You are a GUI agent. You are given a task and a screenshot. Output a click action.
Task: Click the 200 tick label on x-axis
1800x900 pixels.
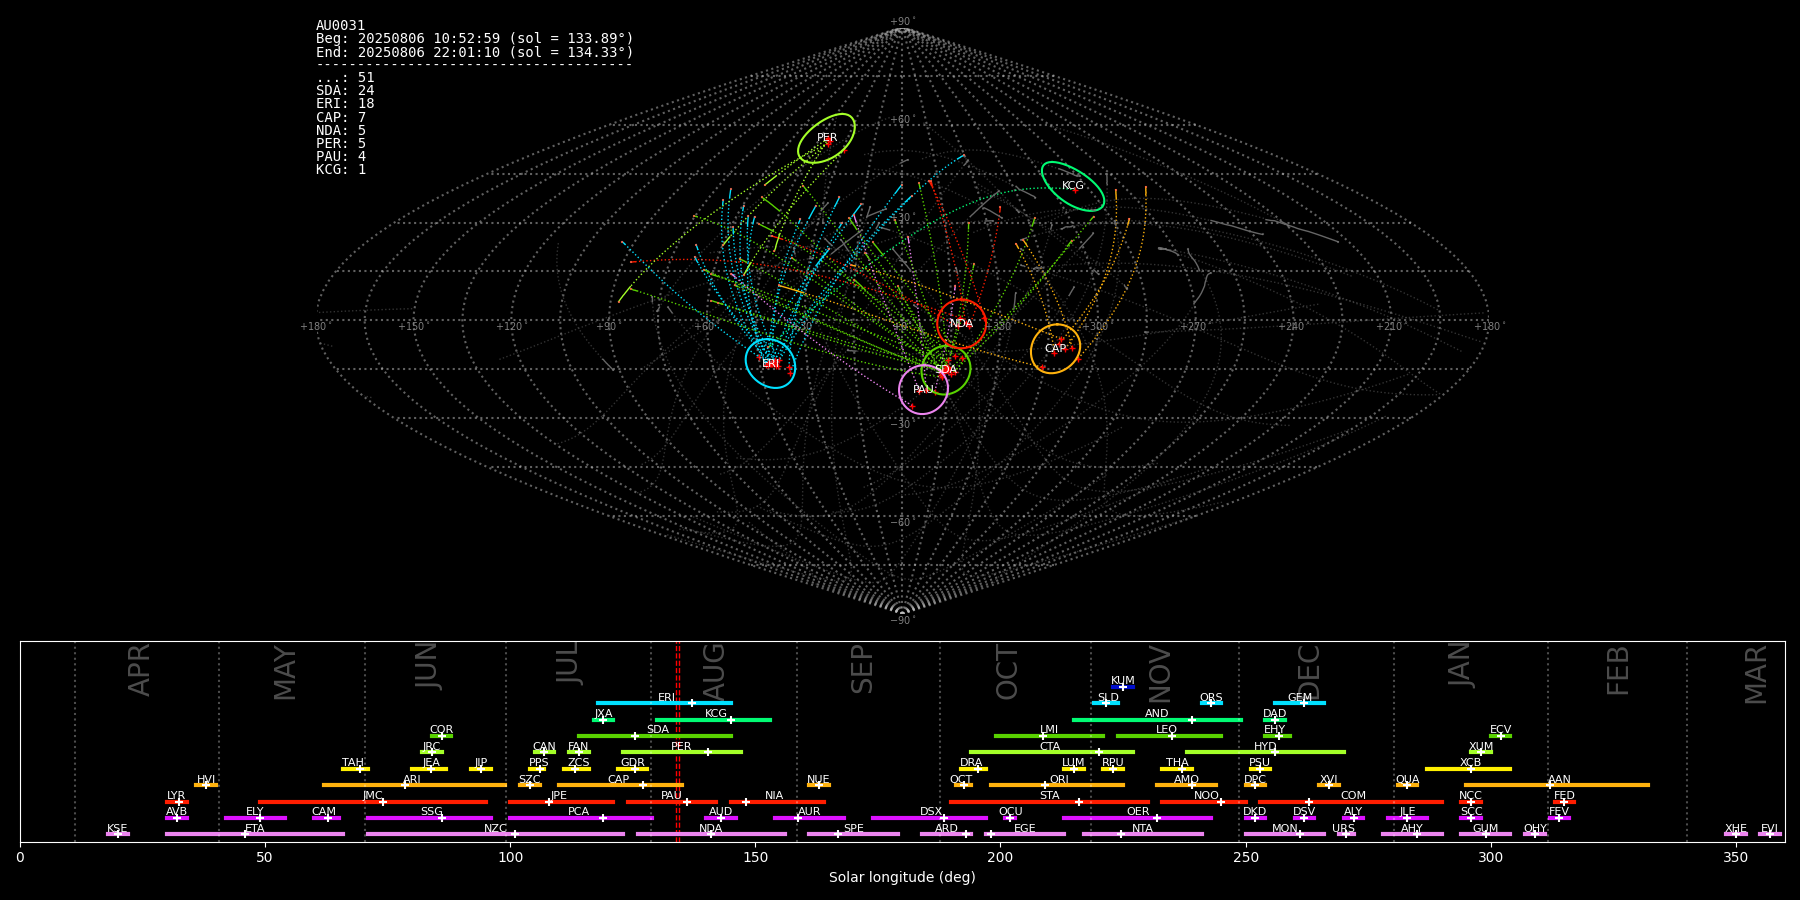pyautogui.click(x=1000, y=858)
